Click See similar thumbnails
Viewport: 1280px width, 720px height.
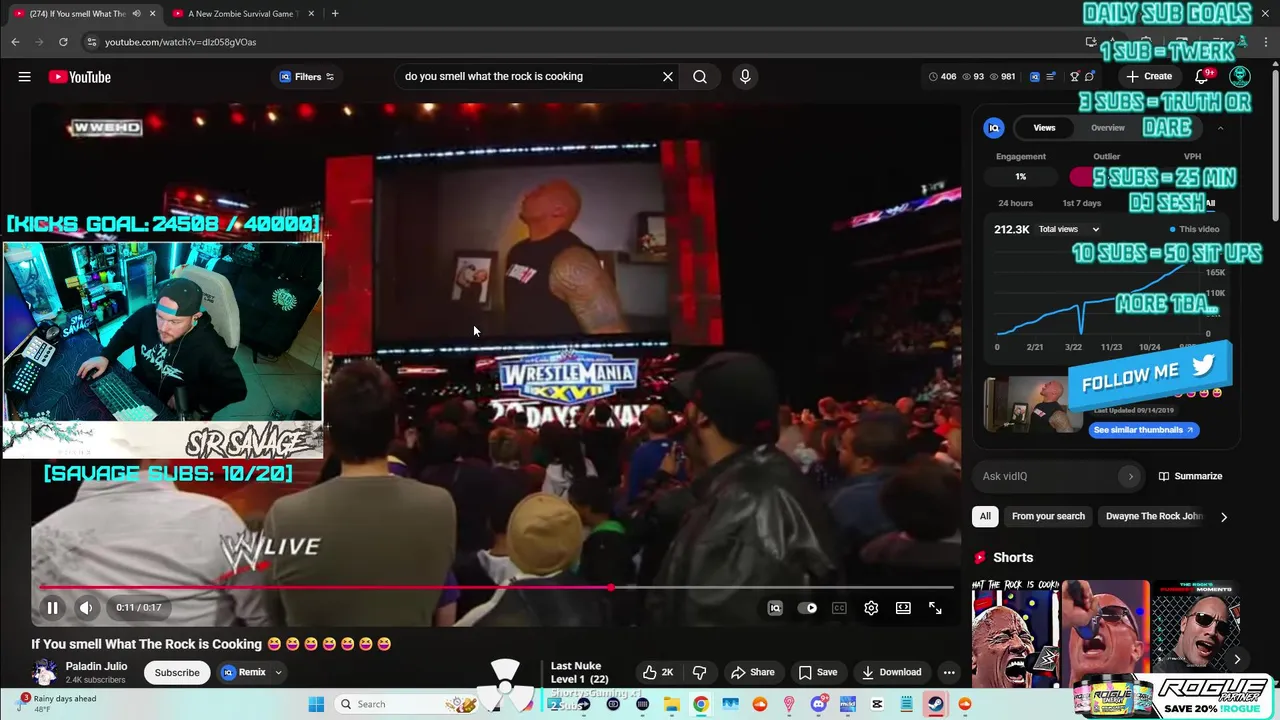pyautogui.click(x=1143, y=430)
